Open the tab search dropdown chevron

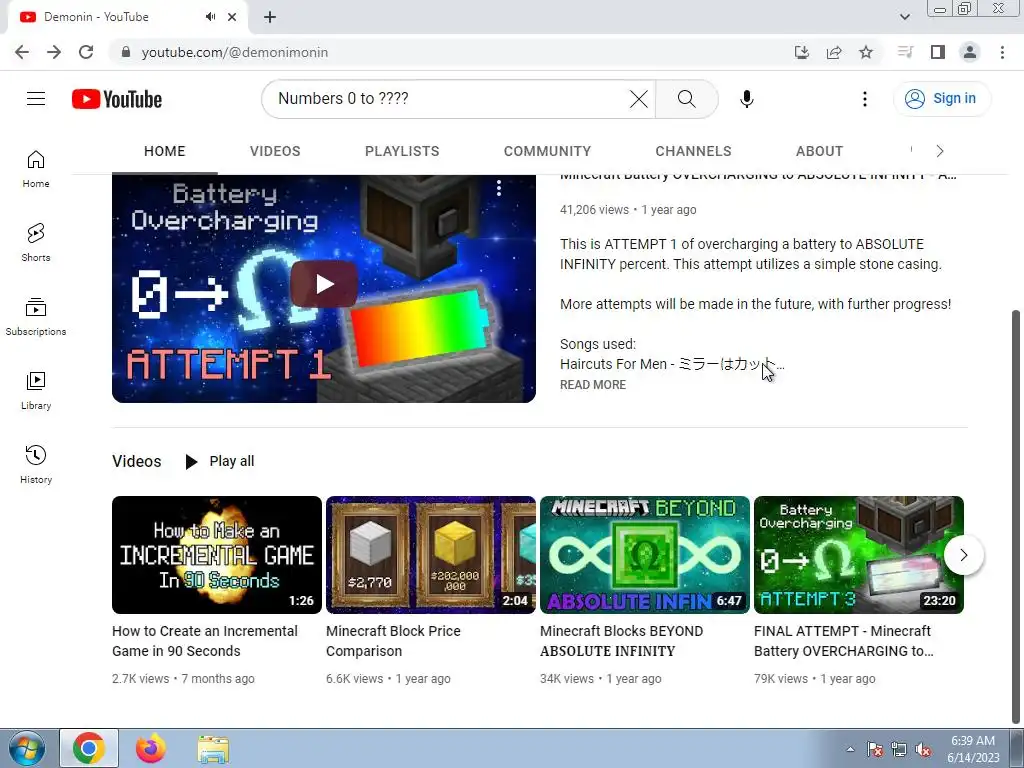coord(904,17)
